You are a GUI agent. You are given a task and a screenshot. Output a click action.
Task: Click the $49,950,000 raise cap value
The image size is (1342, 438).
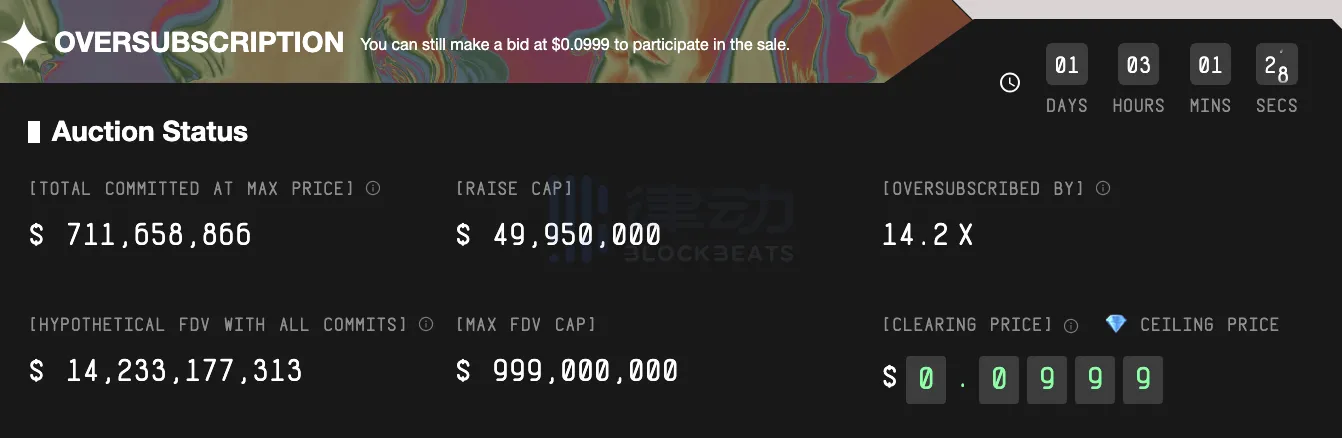[558, 235]
